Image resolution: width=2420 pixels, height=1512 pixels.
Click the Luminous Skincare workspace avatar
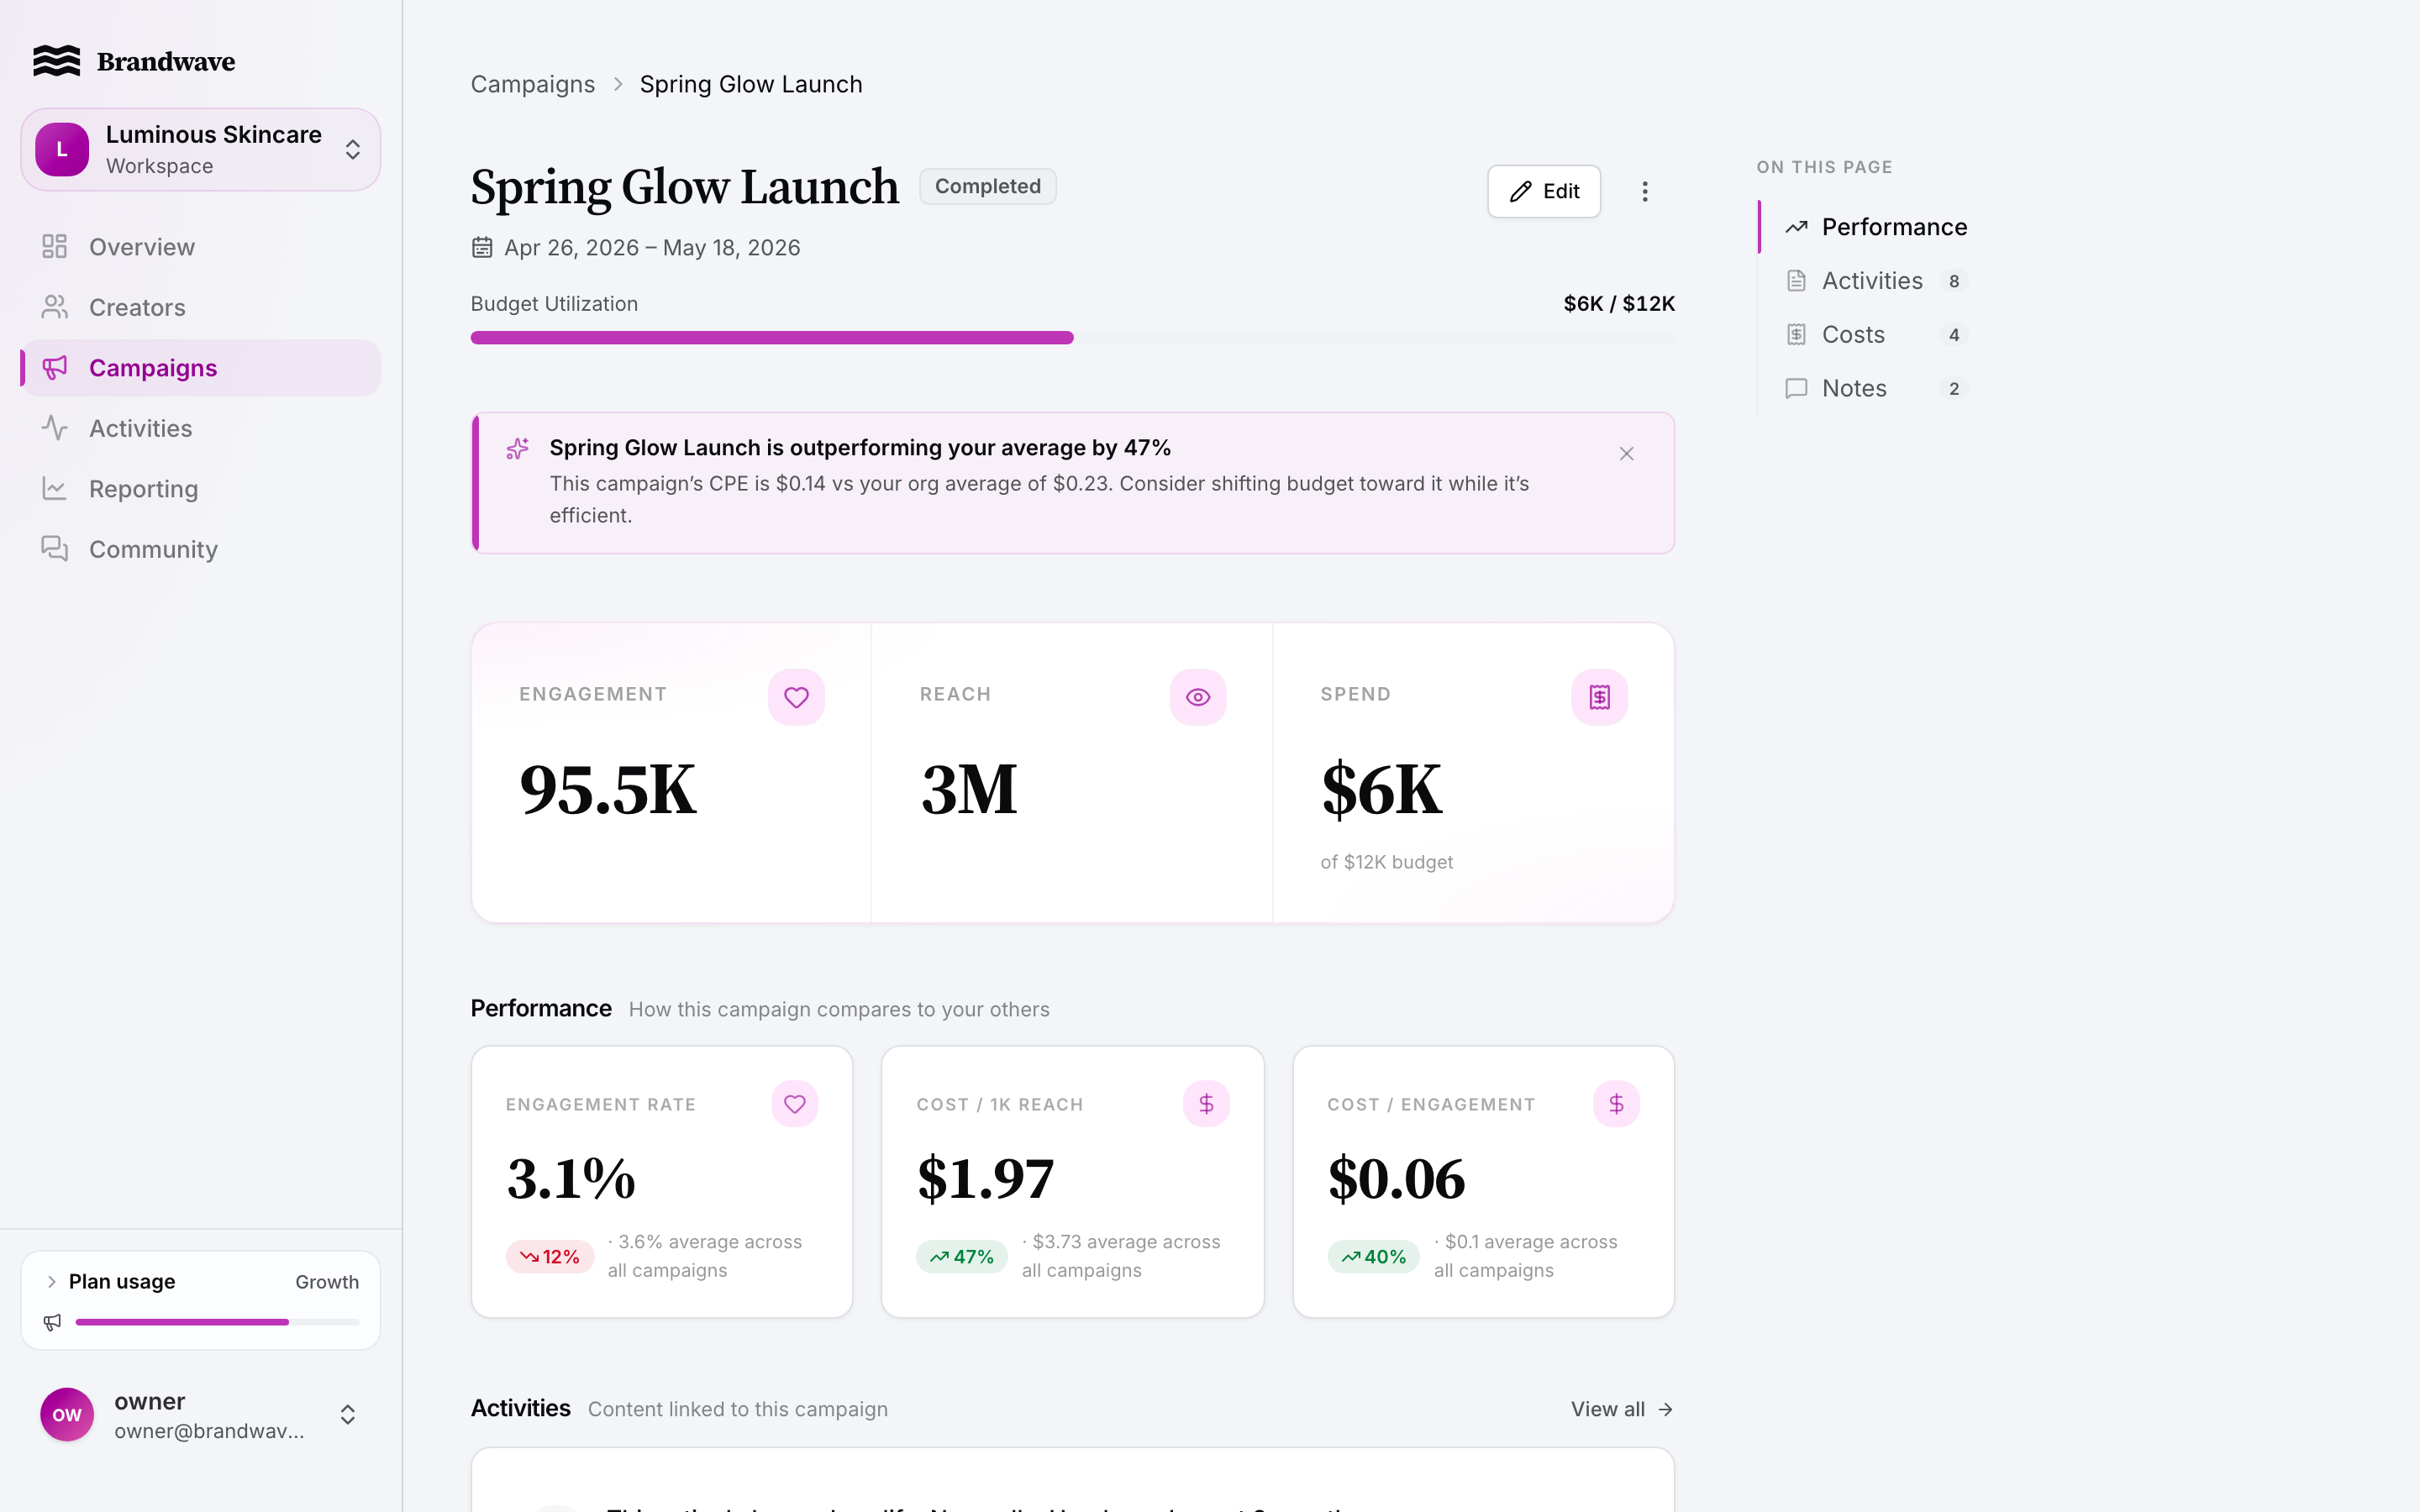point(62,149)
